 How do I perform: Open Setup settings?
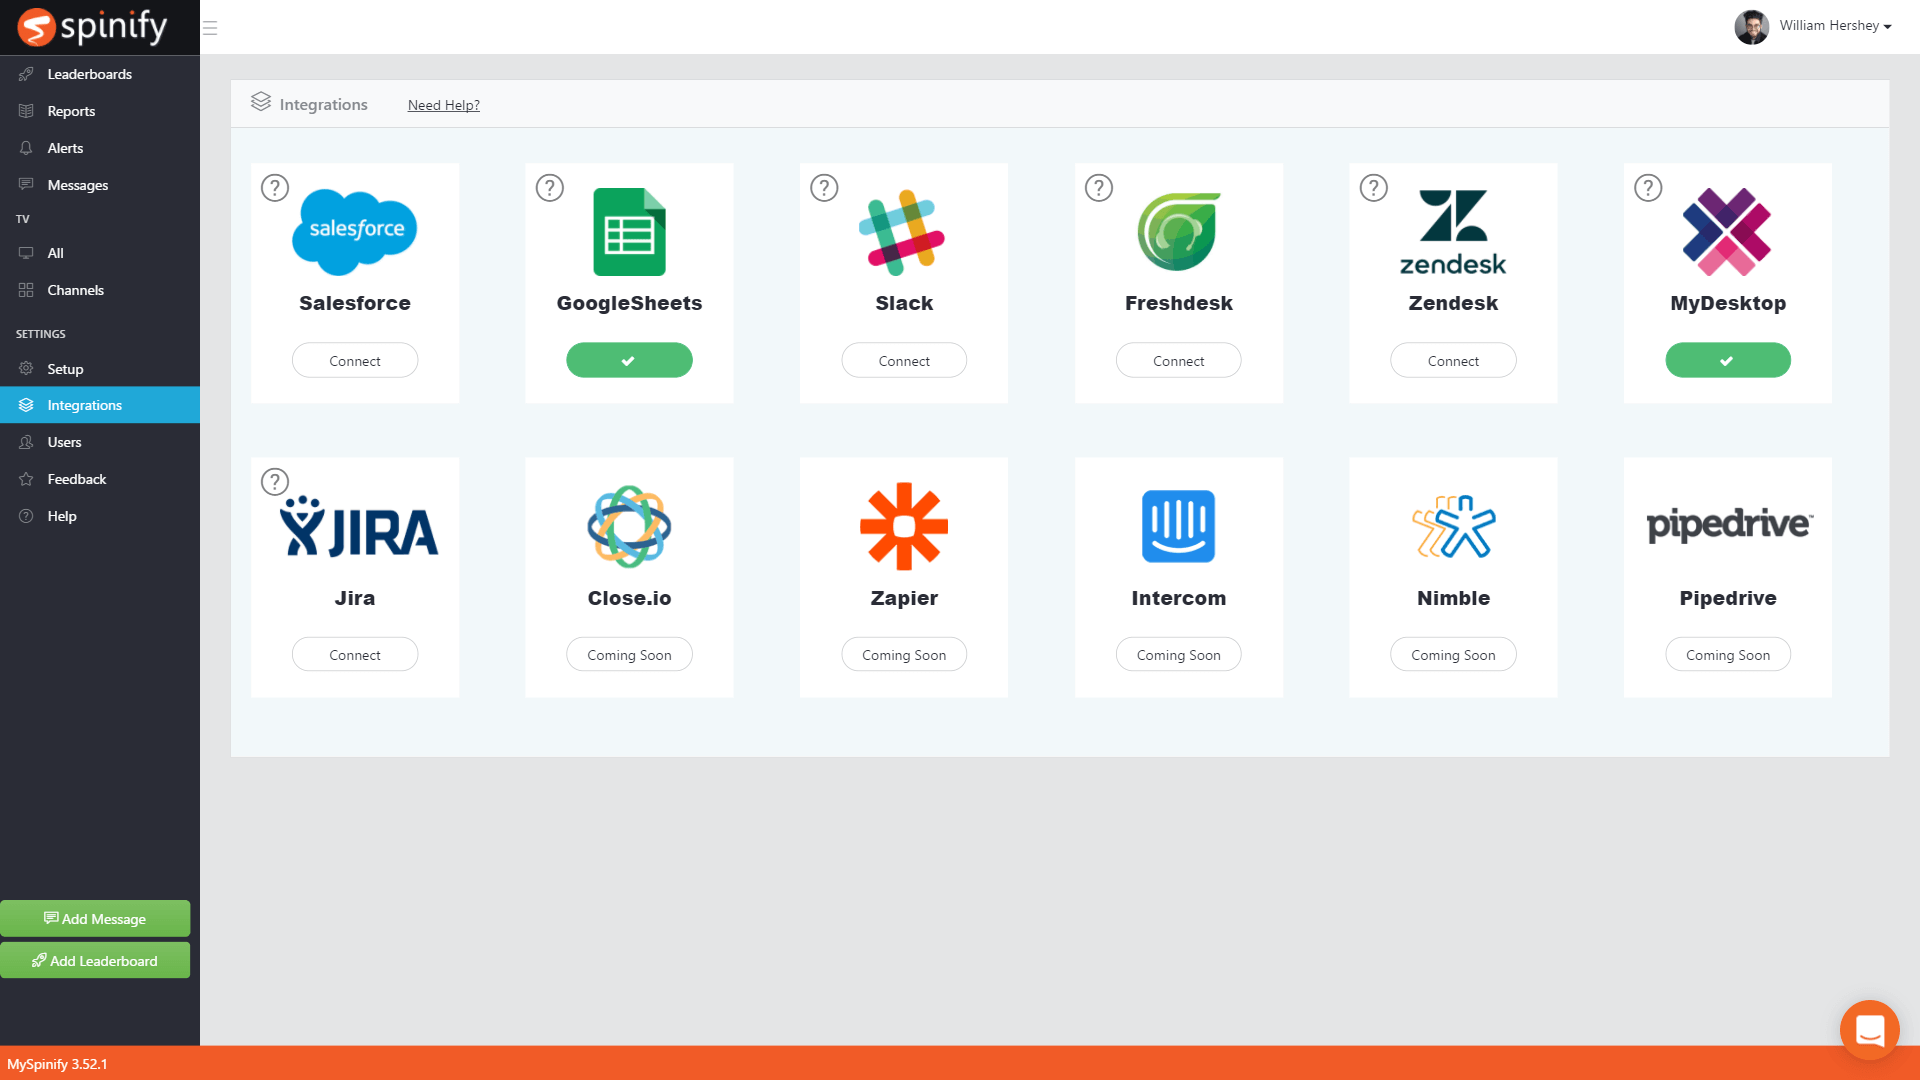point(100,369)
